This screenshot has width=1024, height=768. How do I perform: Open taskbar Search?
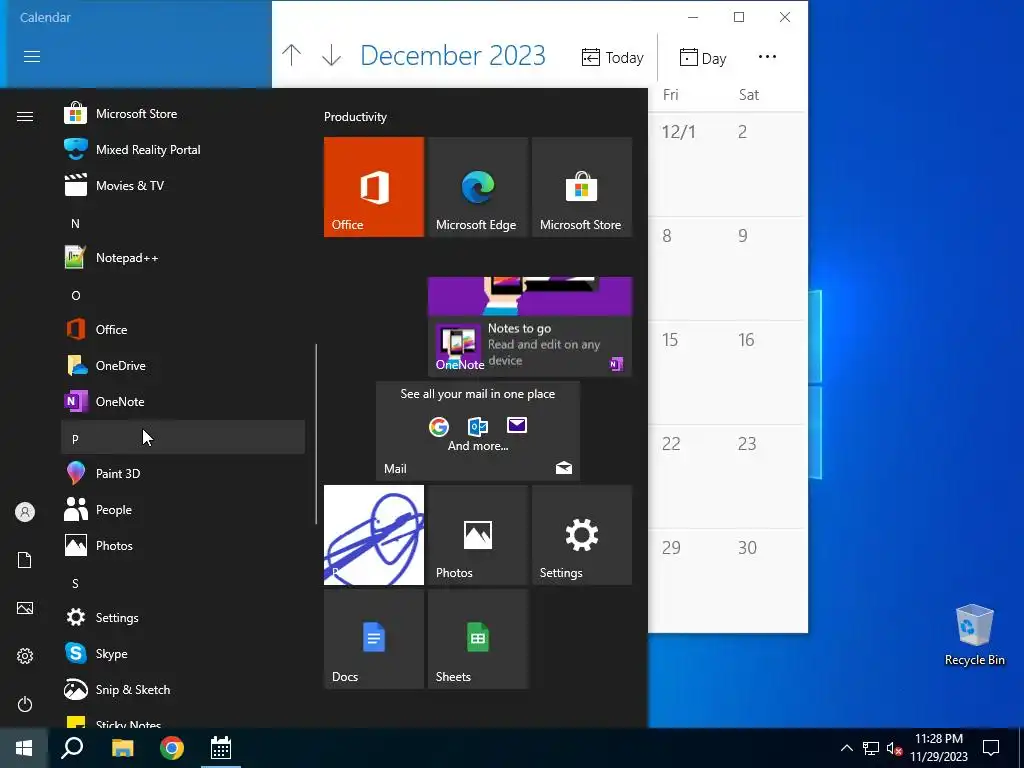[x=72, y=748]
